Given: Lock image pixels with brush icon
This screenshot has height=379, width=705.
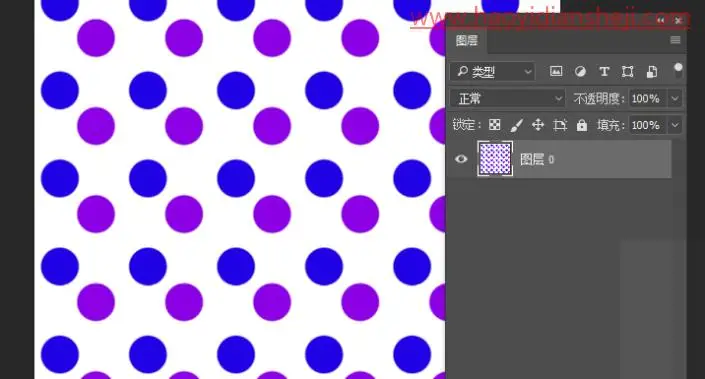Looking at the screenshot, I should (517, 125).
